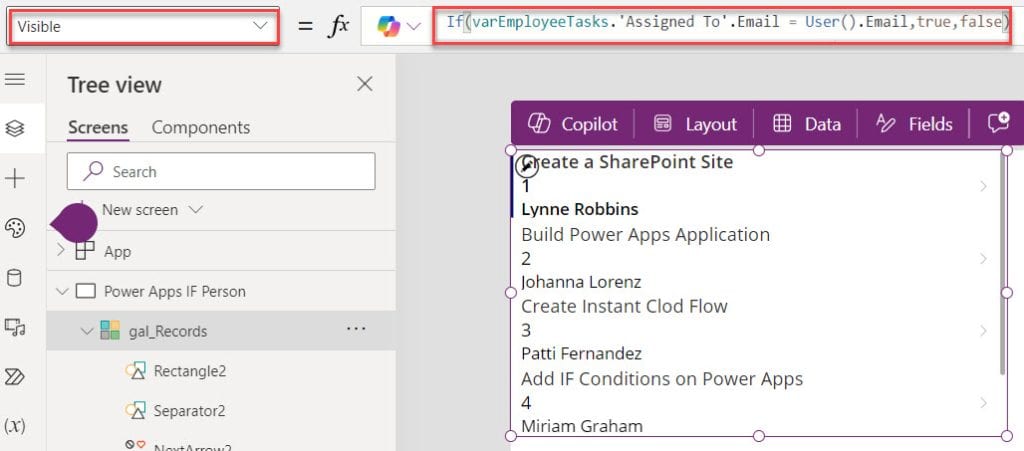The image size is (1024, 451).
Task: Select Power Apps IF Person screen
Action: 174,291
